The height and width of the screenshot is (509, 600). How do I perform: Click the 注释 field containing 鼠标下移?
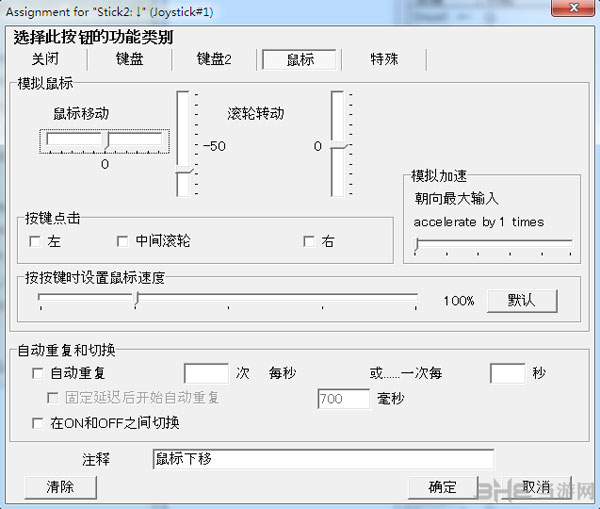[x=323, y=459]
